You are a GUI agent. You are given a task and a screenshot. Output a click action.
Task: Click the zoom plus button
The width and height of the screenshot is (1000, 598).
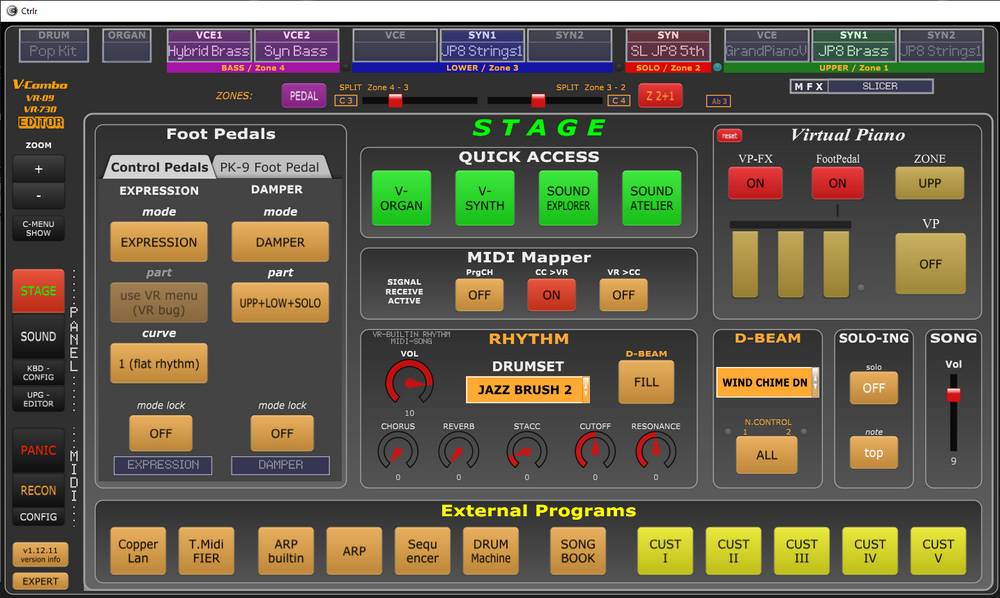point(38,169)
